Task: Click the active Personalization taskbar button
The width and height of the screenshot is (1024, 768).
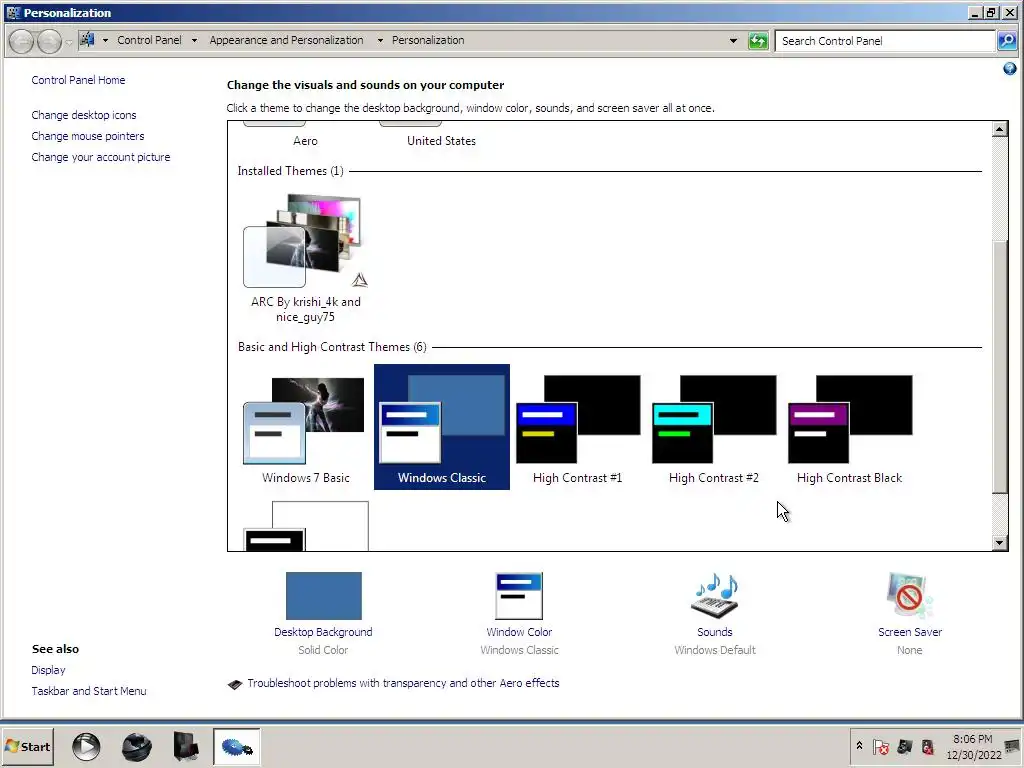Action: coord(236,746)
